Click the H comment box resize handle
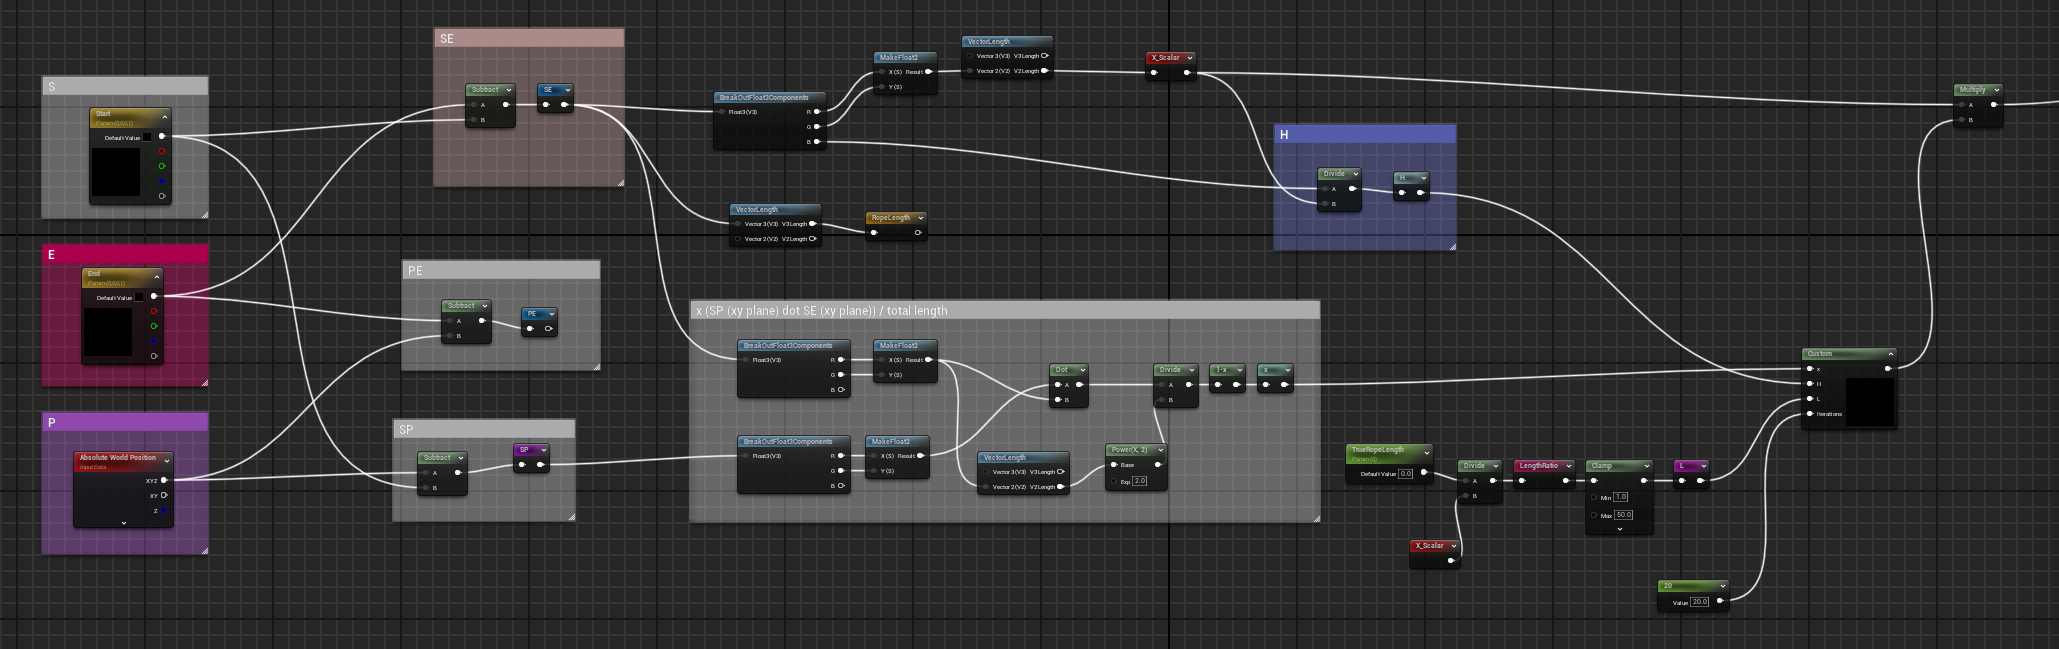 (x=1452, y=245)
